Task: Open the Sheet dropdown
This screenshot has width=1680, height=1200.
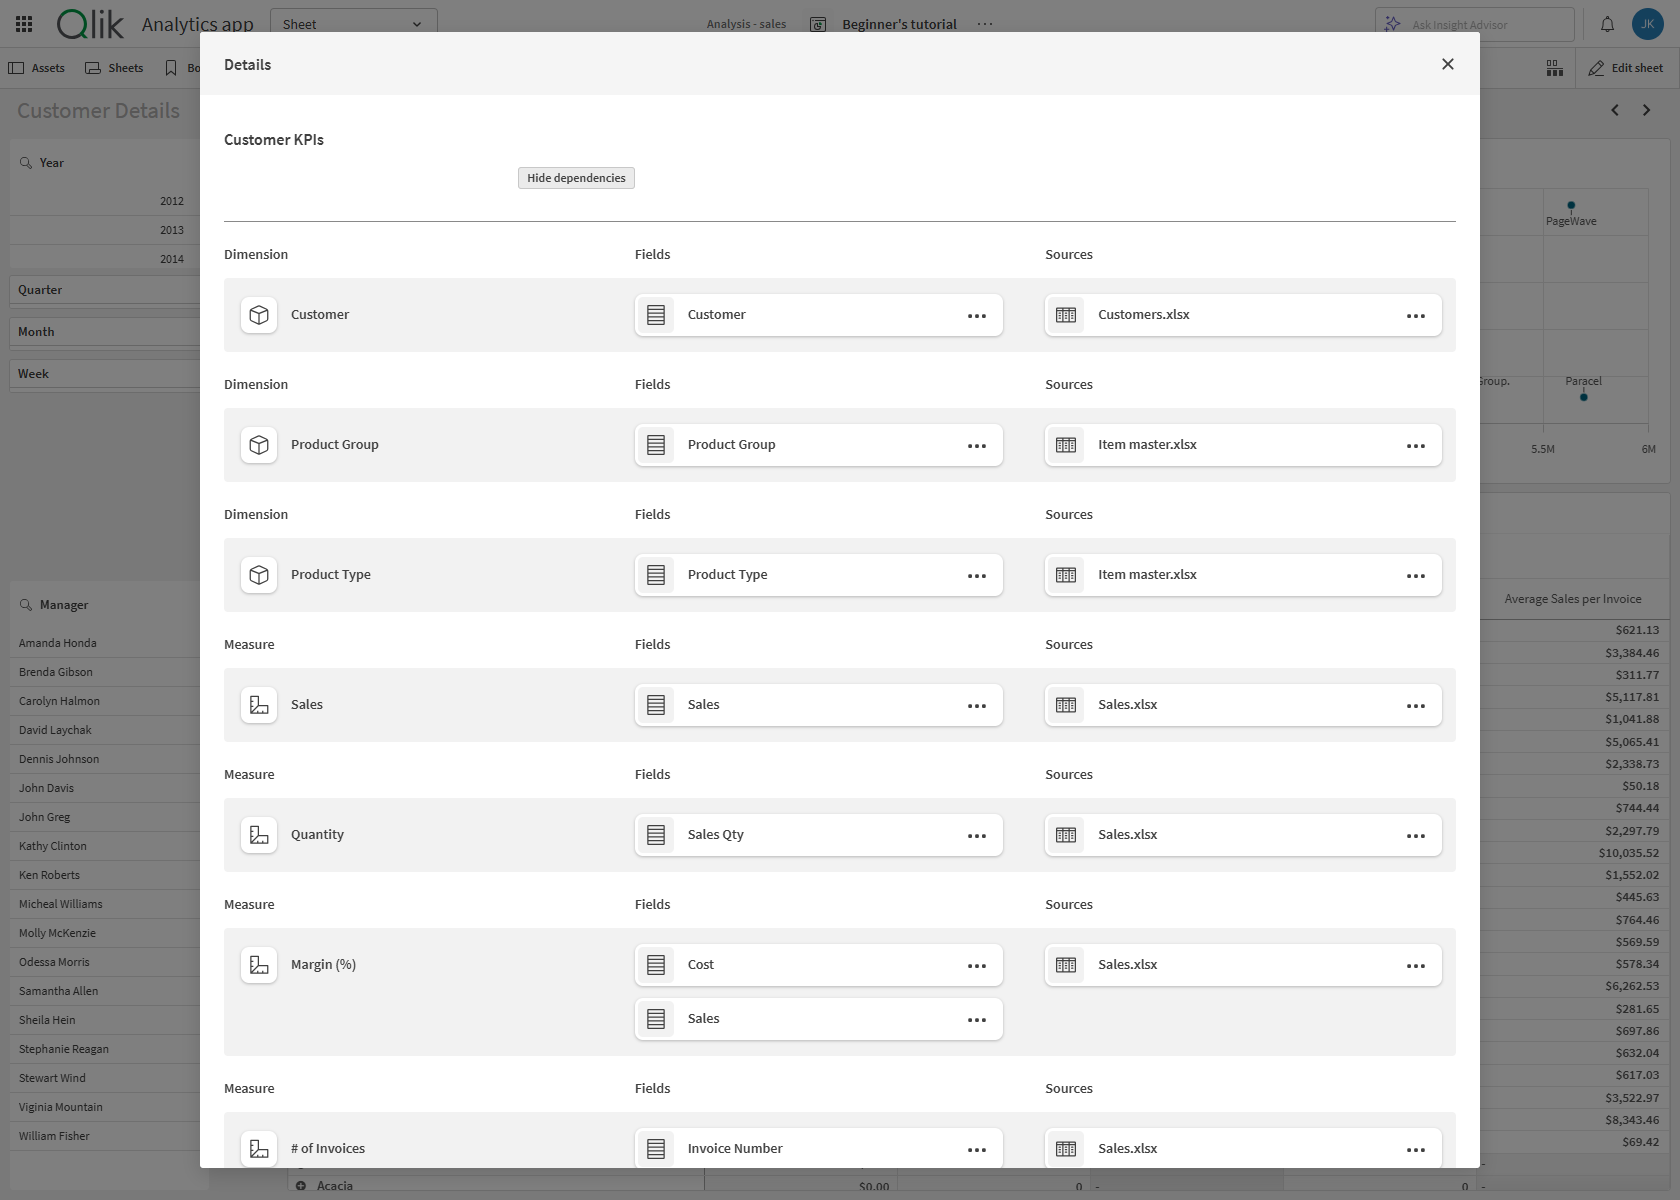Action: [x=353, y=23]
